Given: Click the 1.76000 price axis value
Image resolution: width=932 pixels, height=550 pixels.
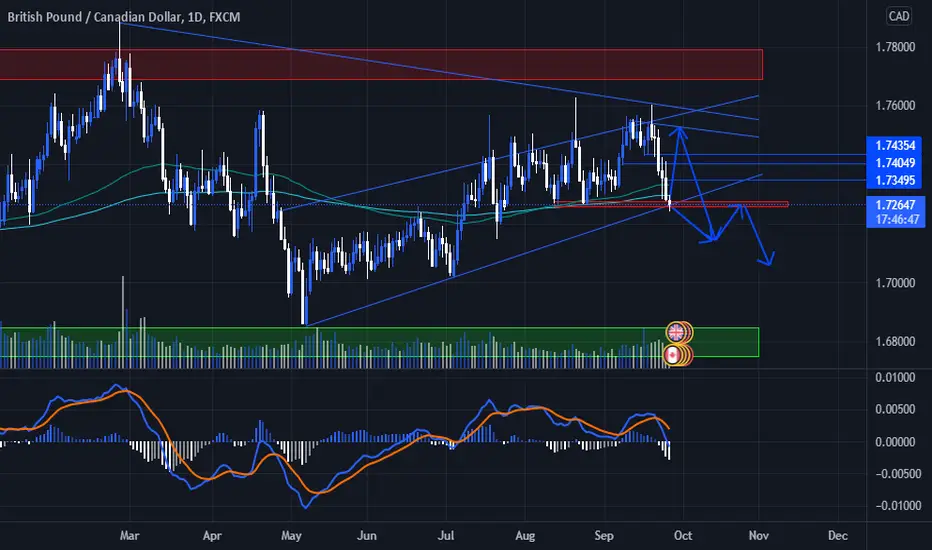Looking at the screenshot, I should [x=895, y=106].
